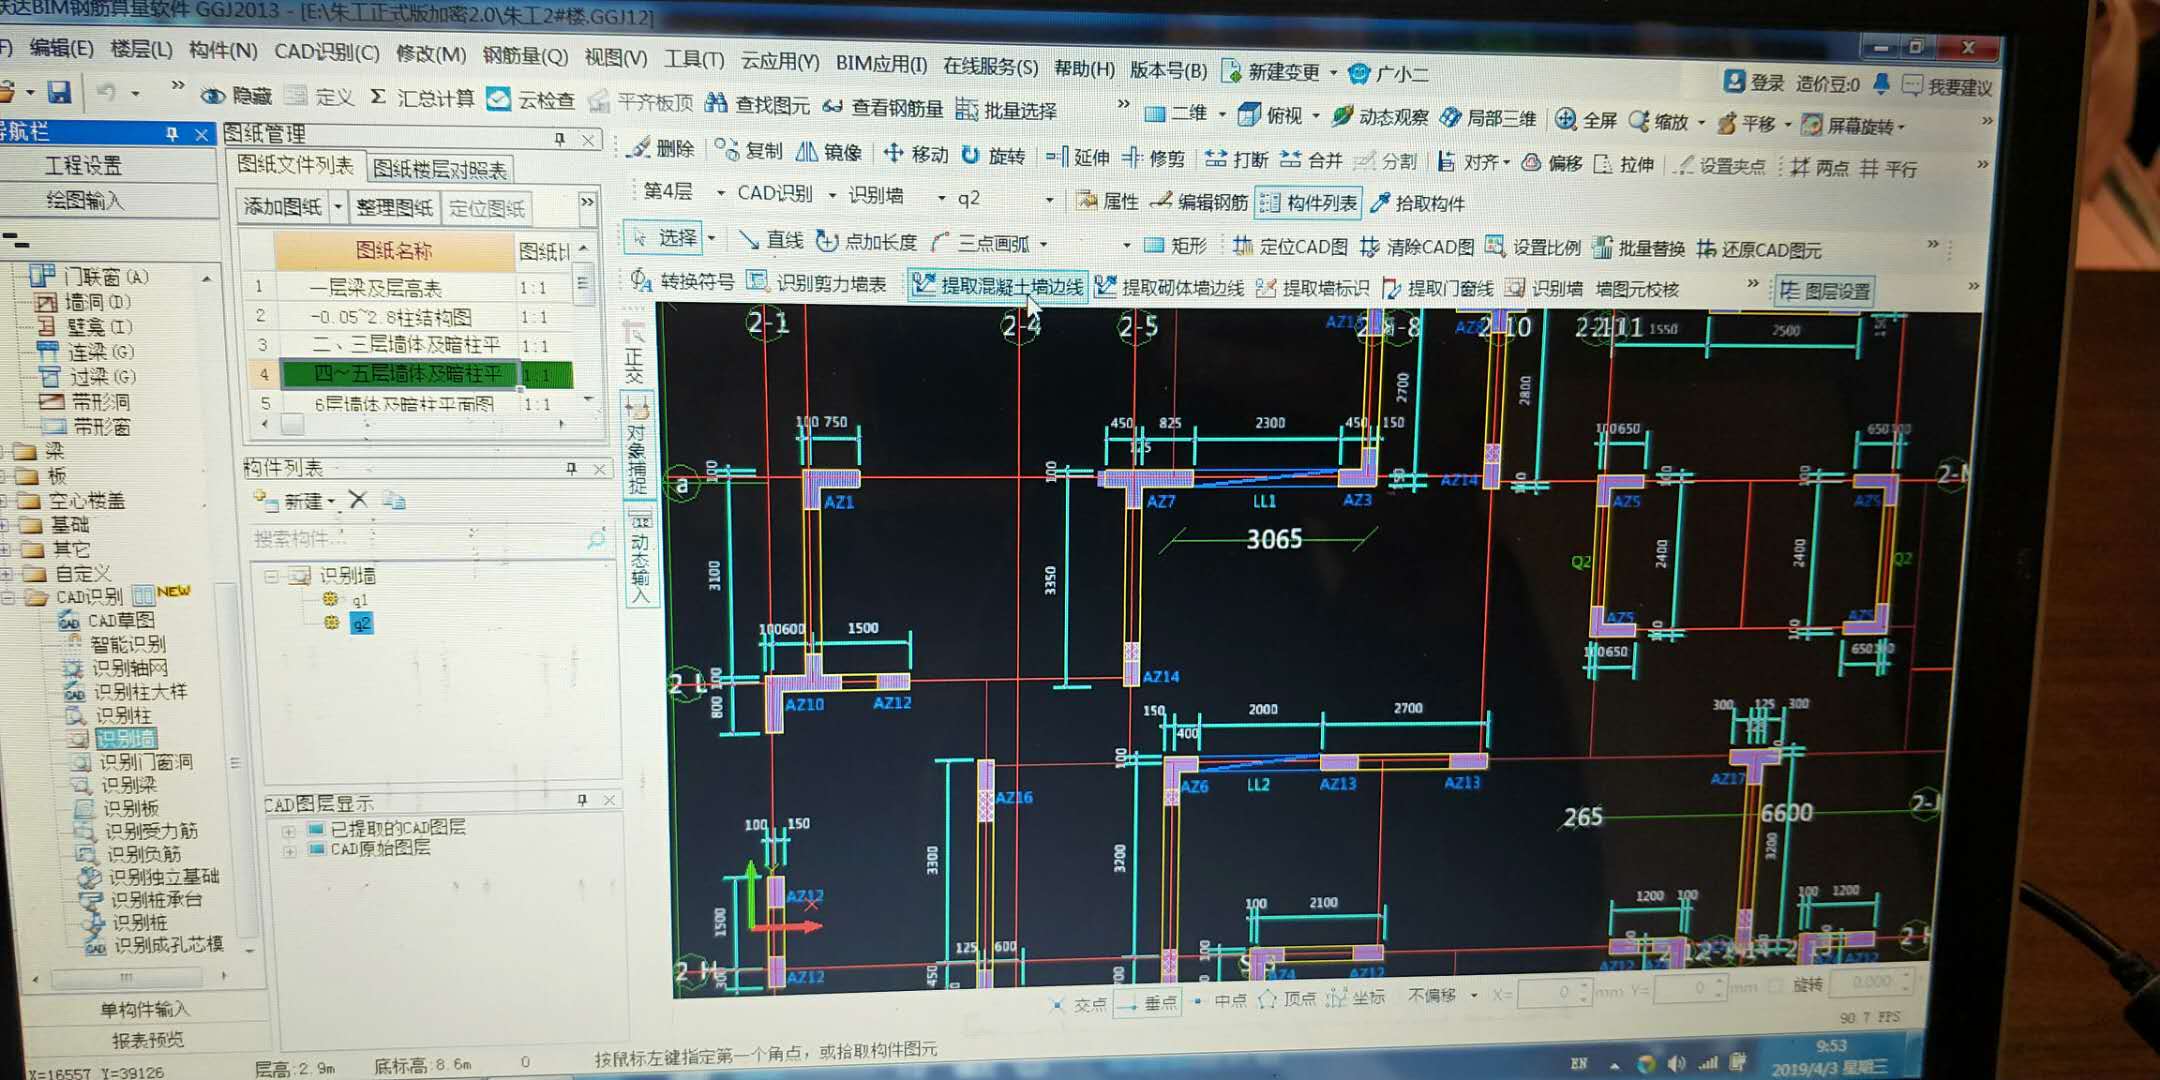Open the 第4层 floor dropdown
Image resolution: width=2160 pixels, height=1080 pixels.
(720, 192)
